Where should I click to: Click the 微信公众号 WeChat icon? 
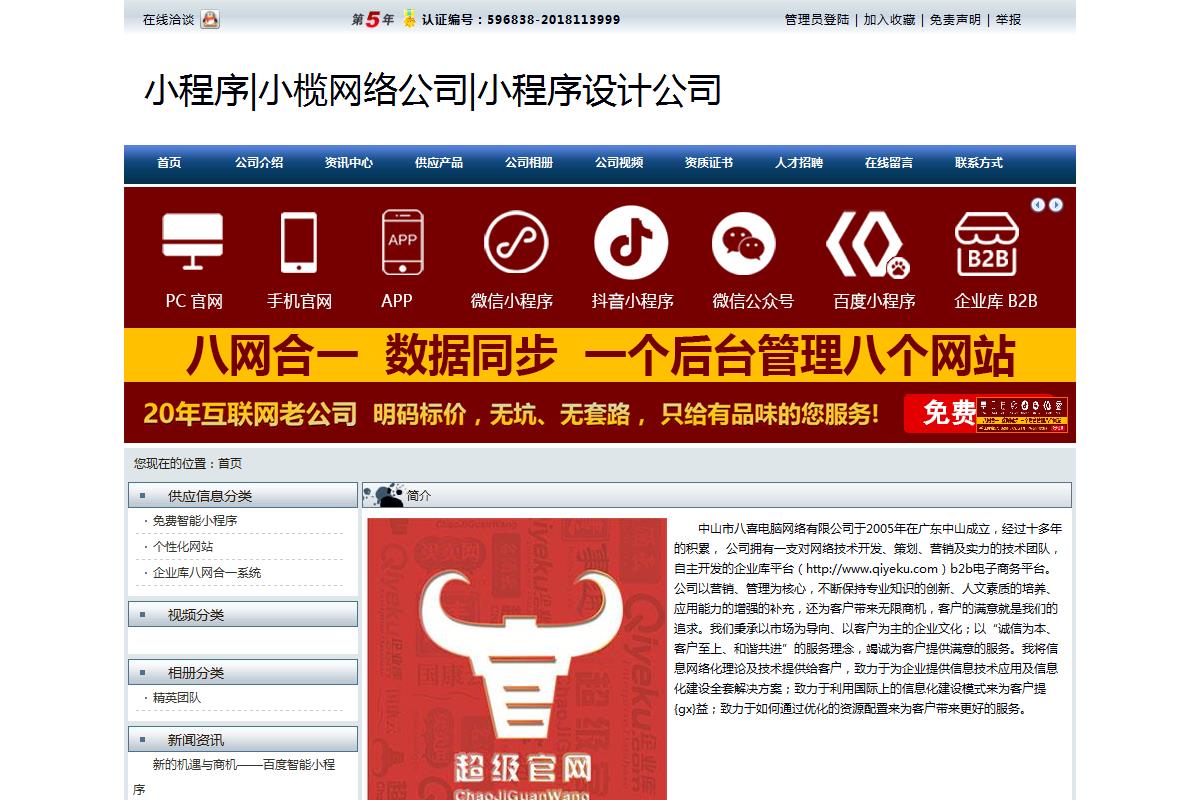coord(743,243)
